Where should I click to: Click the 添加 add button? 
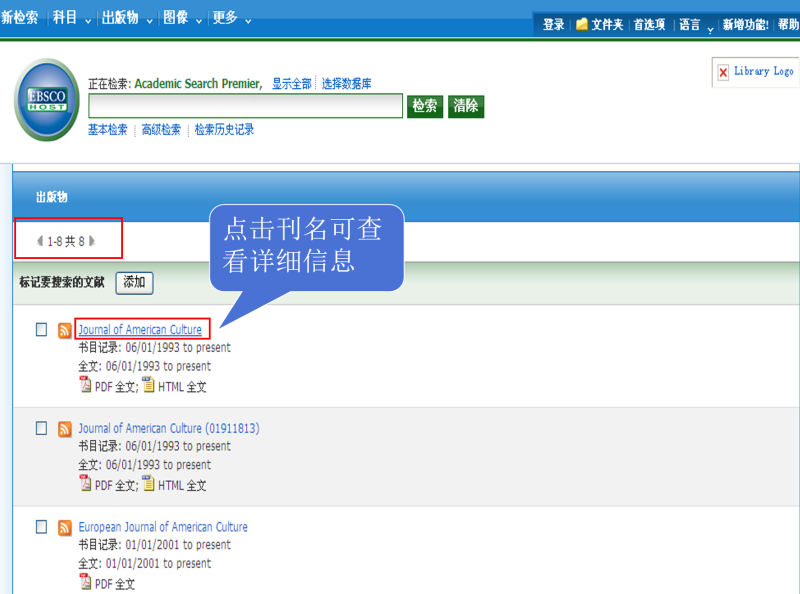click(x=134, y=283)
